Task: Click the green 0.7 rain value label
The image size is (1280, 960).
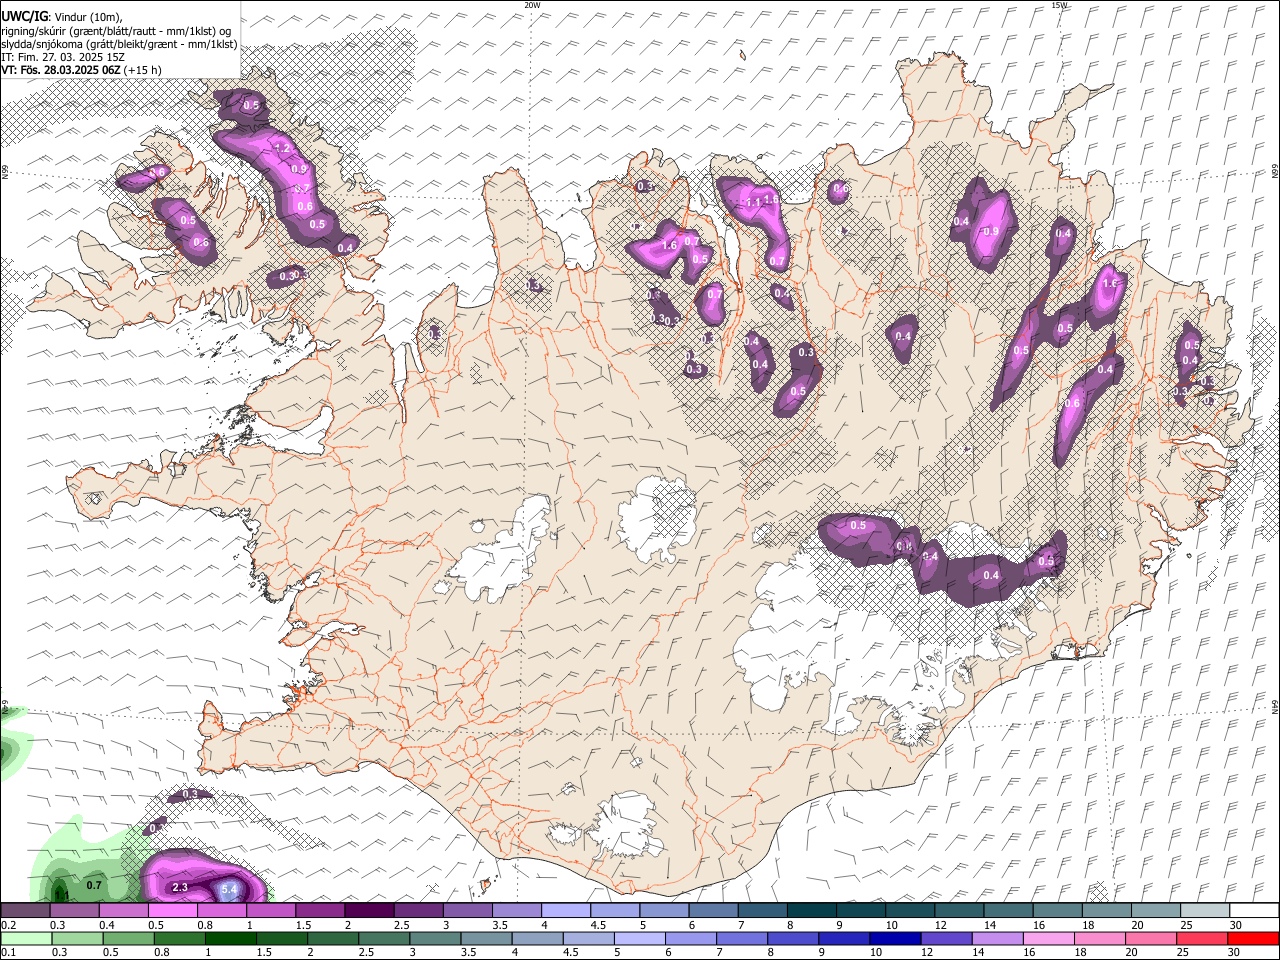Action: [x=94, y=885]
